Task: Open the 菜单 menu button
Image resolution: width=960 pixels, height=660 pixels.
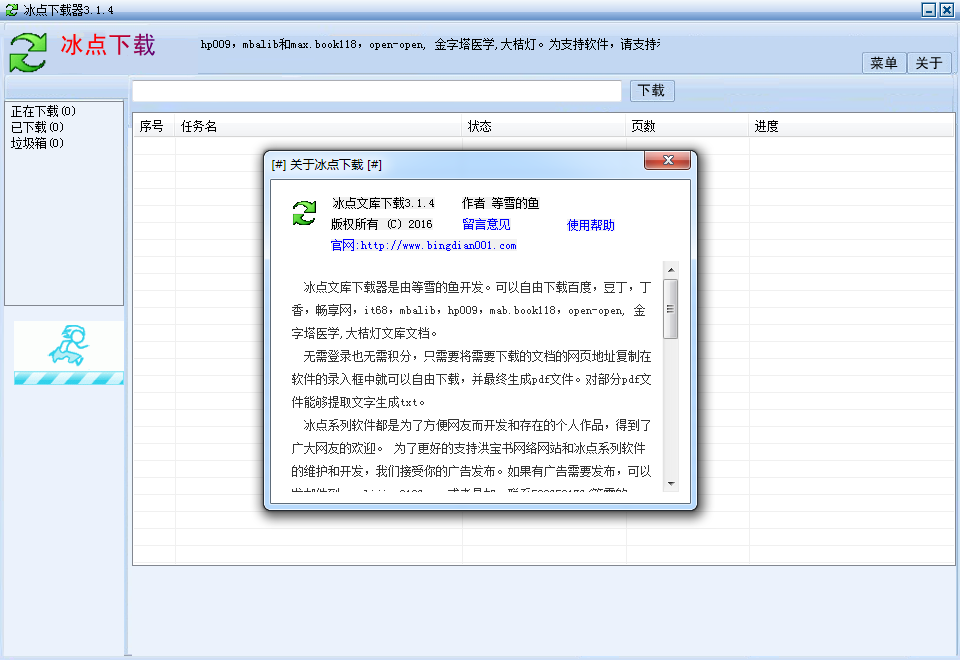Action: tap(883, 63)
